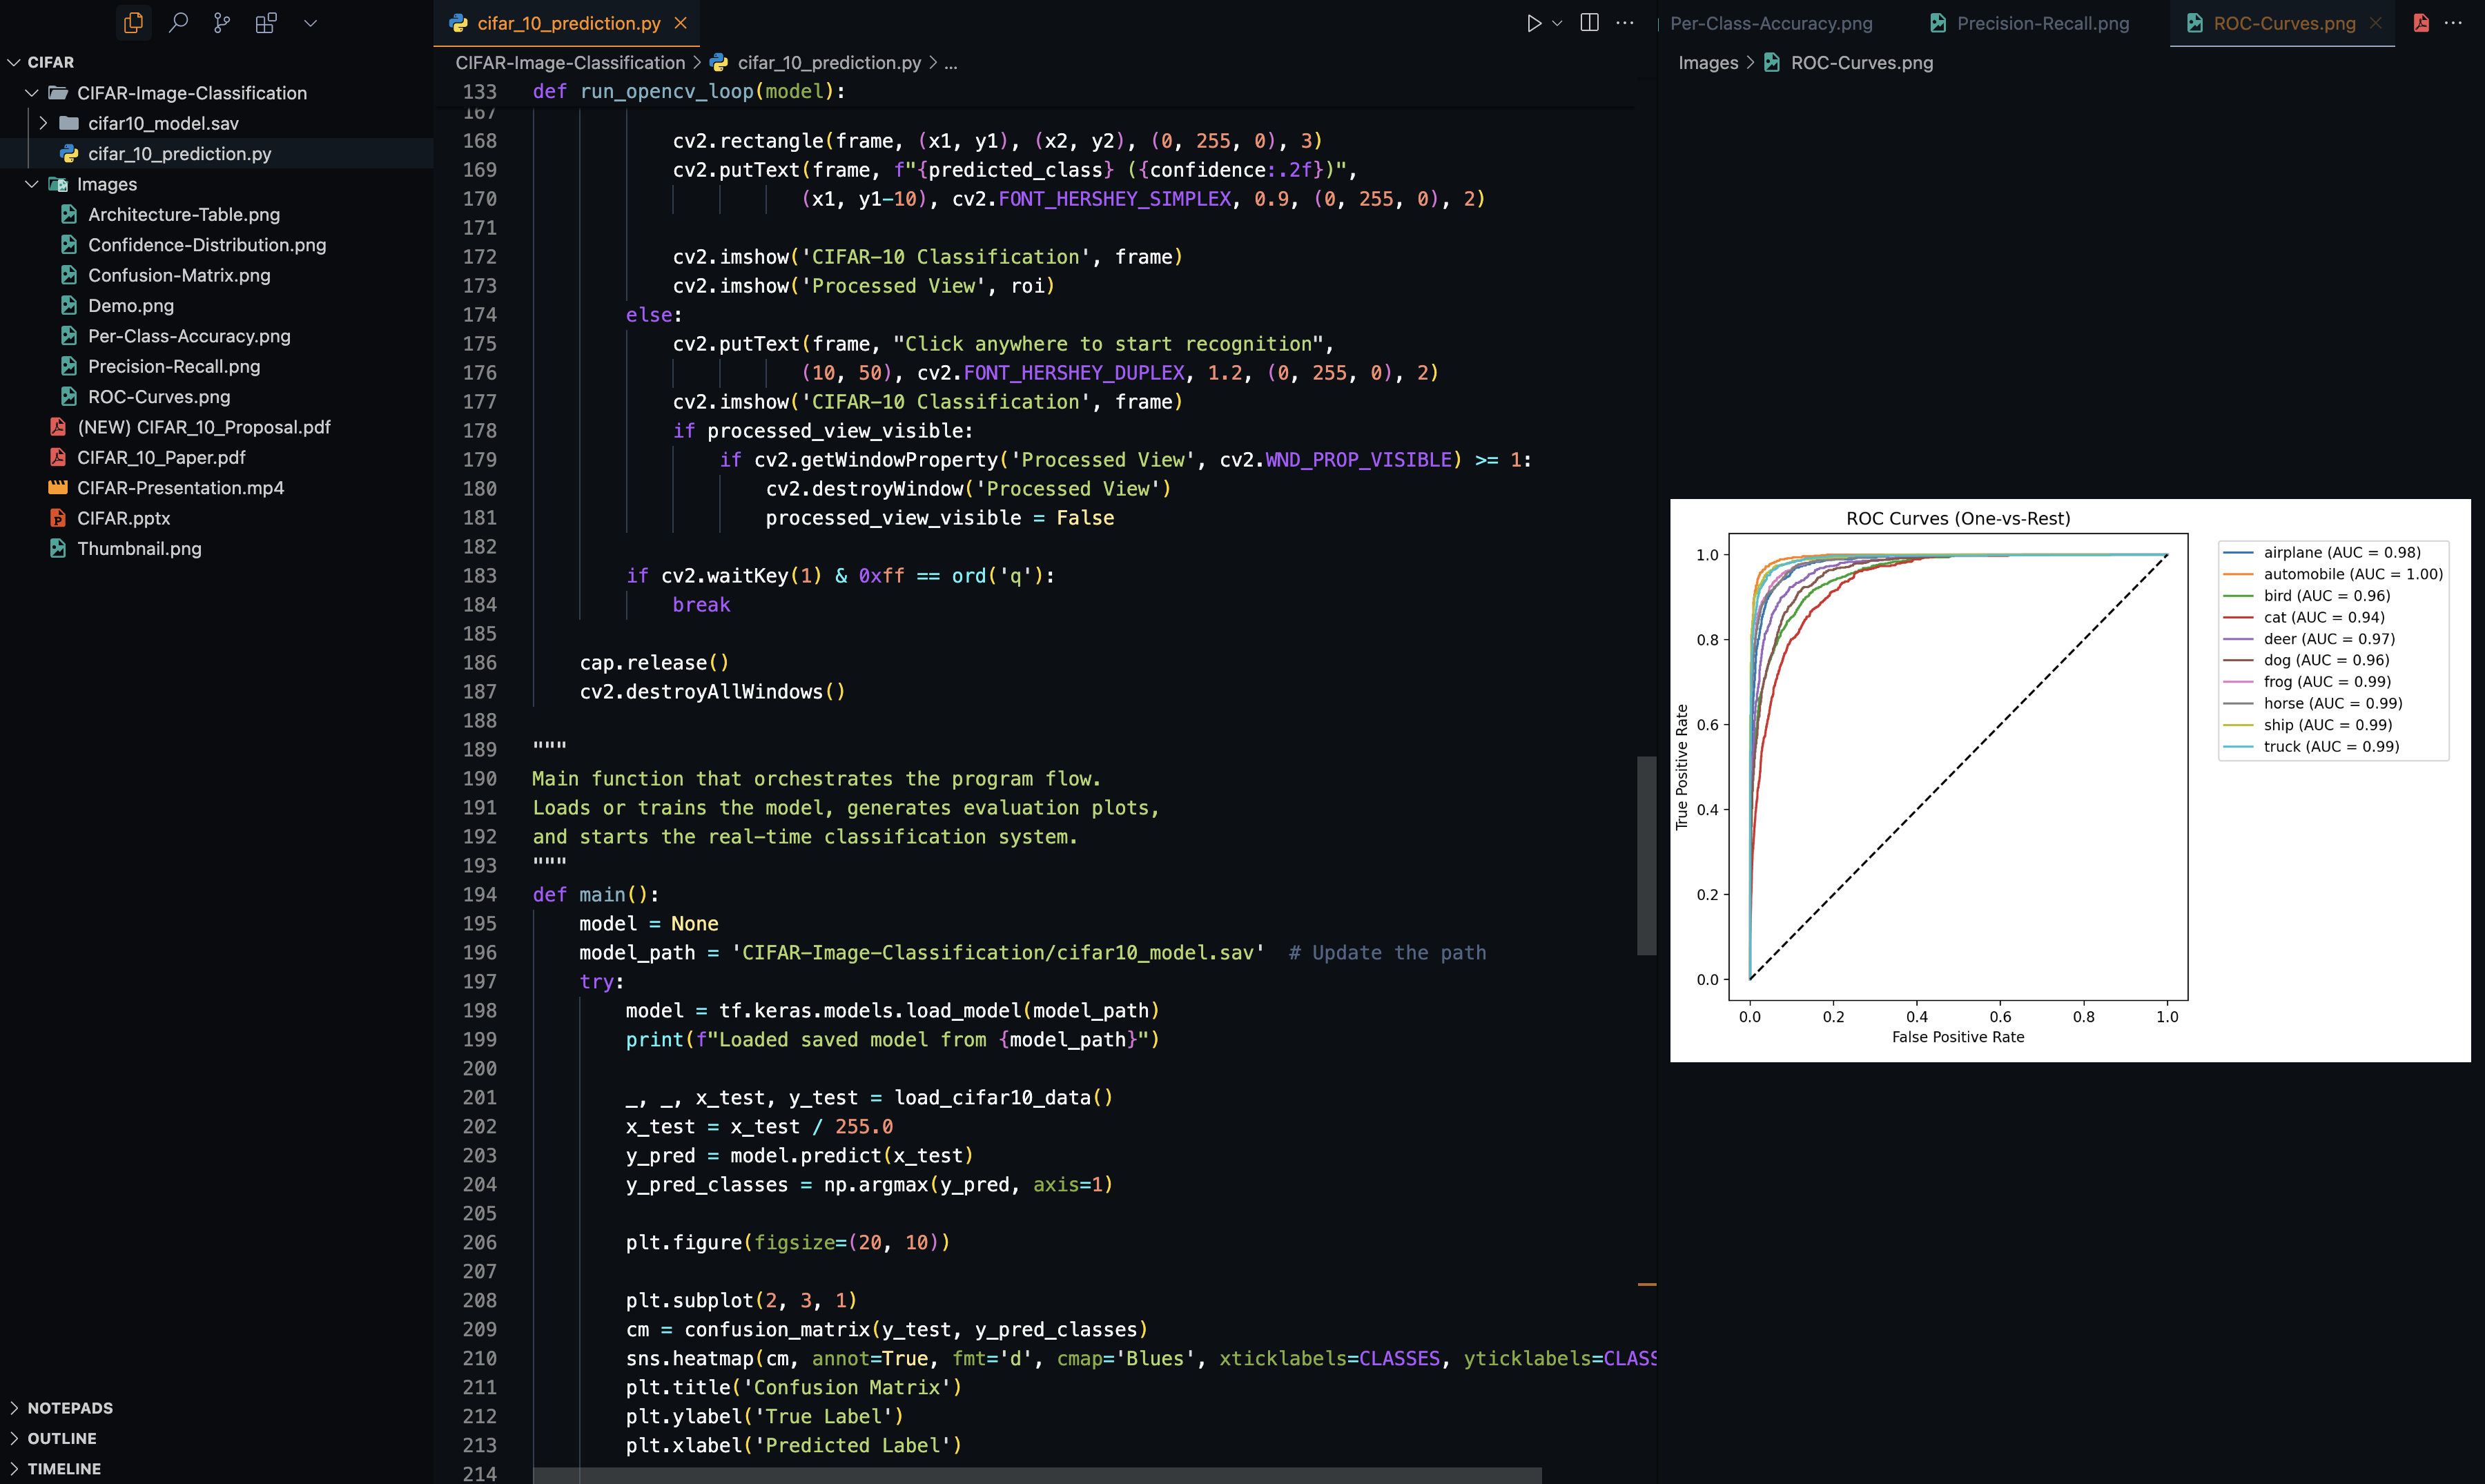Image resolution: width=2485 pixels, height=1484 pixels.
Task: Close the ROC-Curves.png tab
Action: (2375, 23)
